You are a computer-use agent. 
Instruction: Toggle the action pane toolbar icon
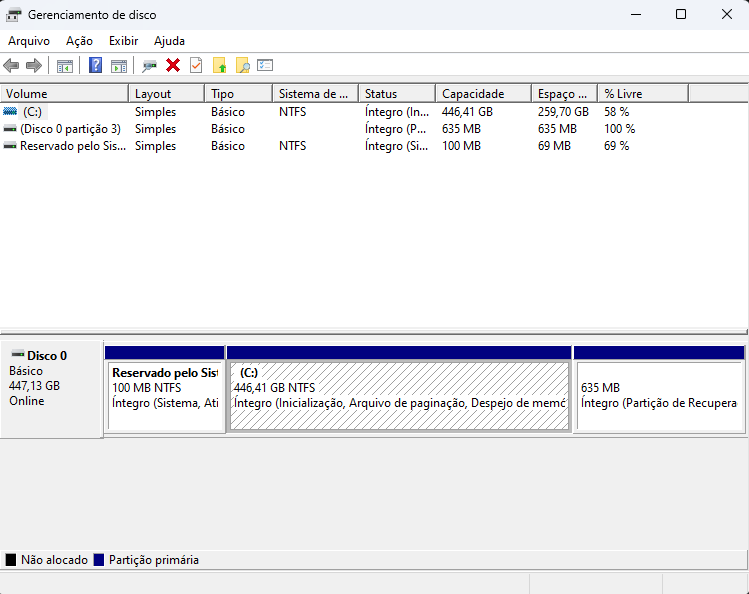point(119,66)
